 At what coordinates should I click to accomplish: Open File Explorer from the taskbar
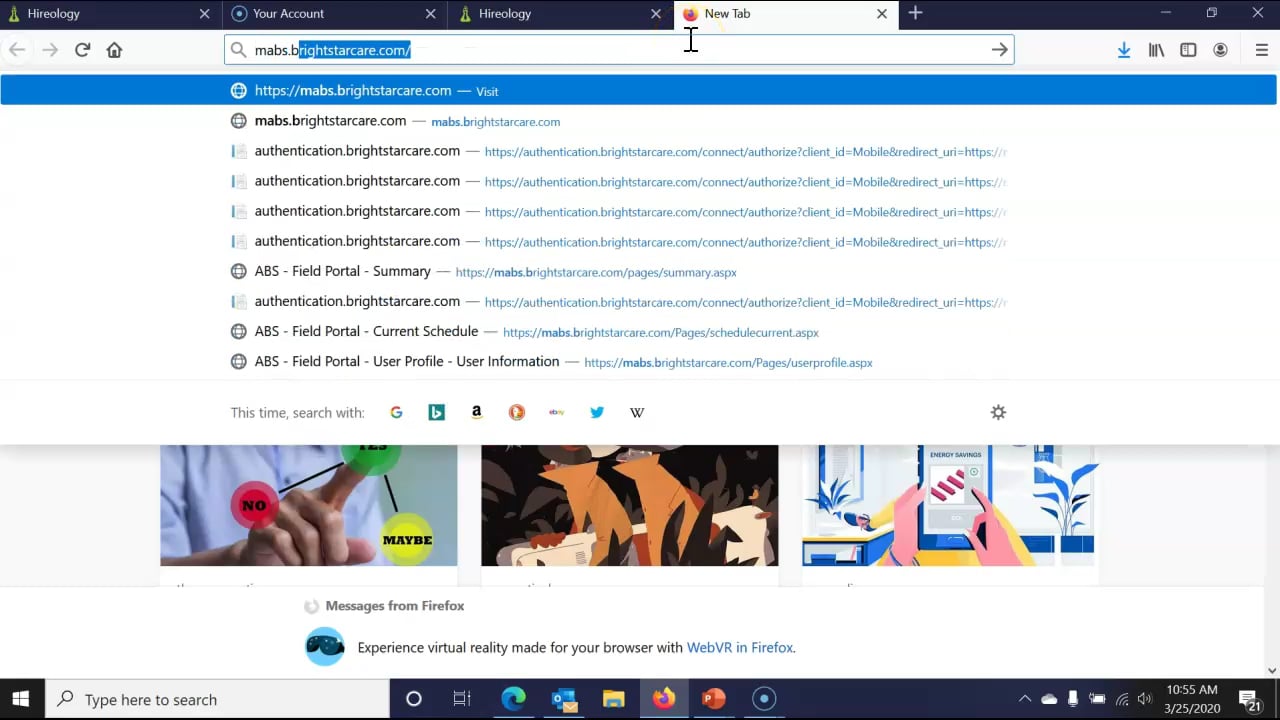614,699
